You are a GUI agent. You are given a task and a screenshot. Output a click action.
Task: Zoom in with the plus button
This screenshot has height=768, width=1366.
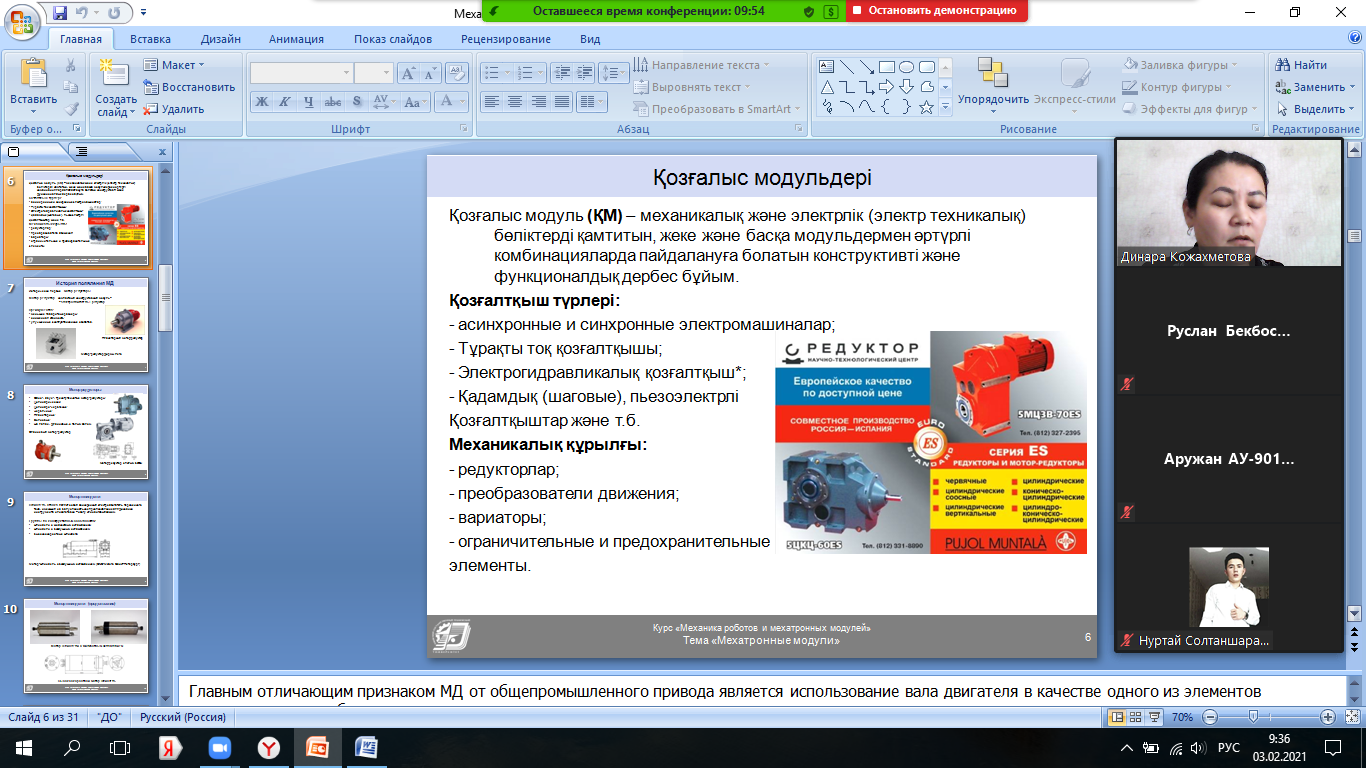(1328, 717)
